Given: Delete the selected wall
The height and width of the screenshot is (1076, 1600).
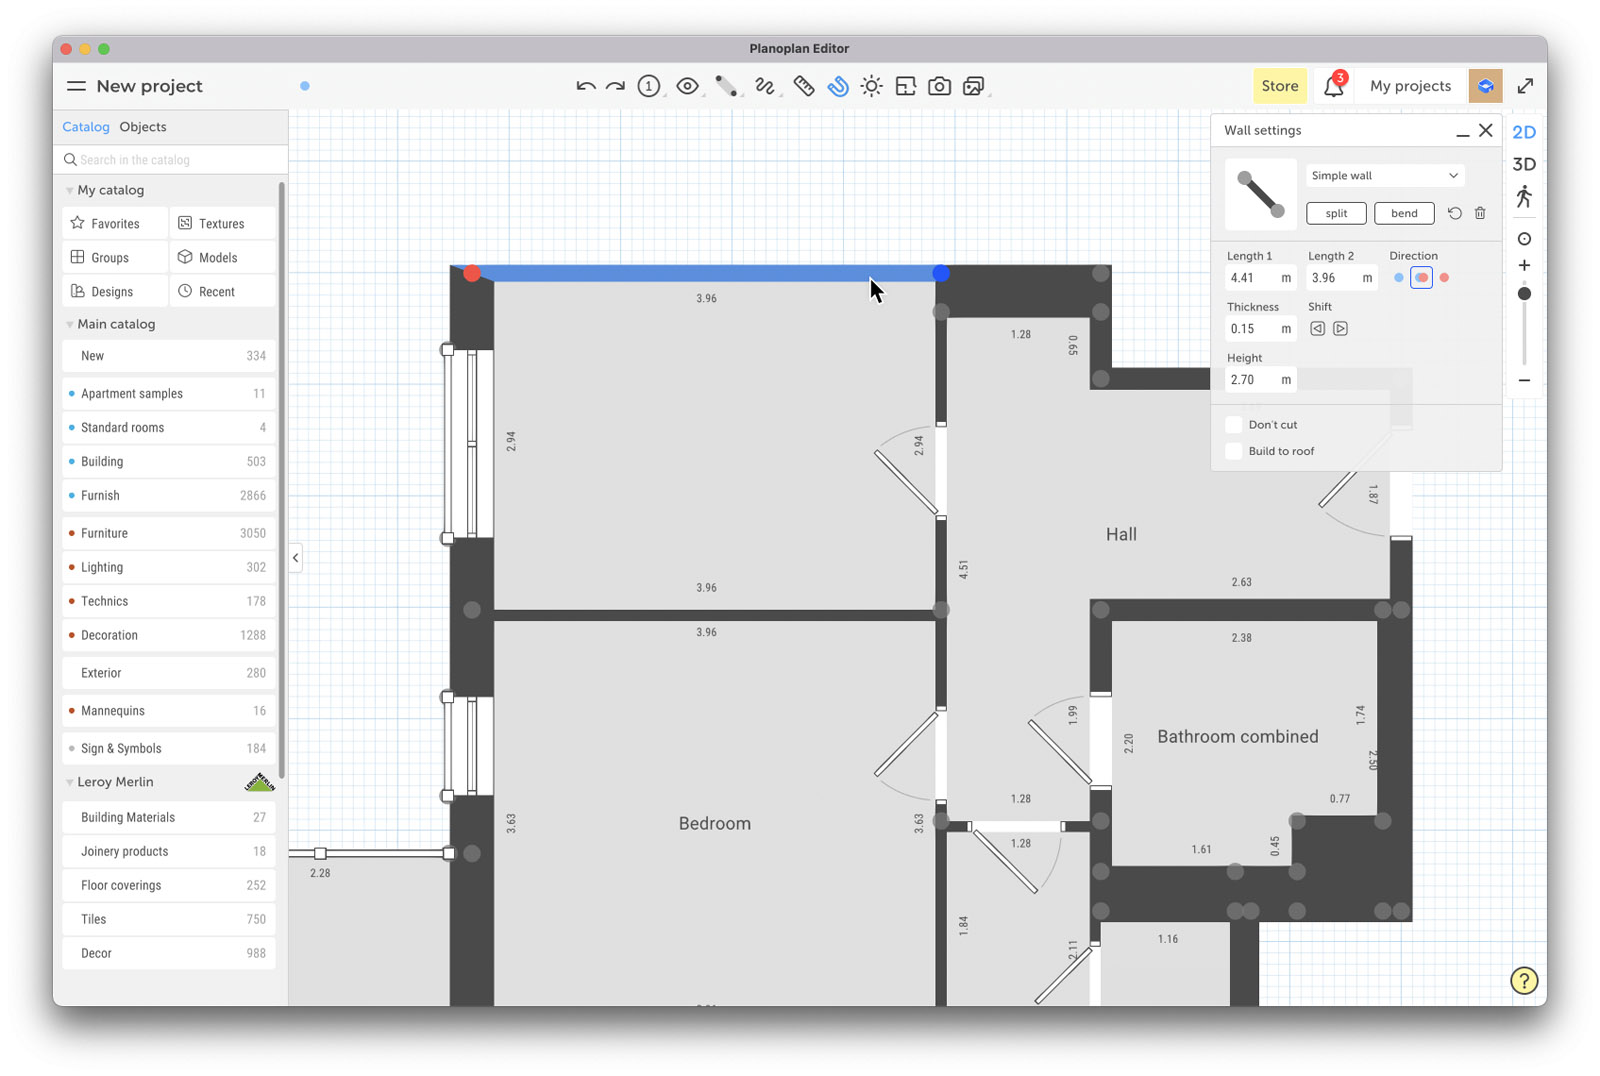Looking at the screenshot, I should [x=1480, y=213].
